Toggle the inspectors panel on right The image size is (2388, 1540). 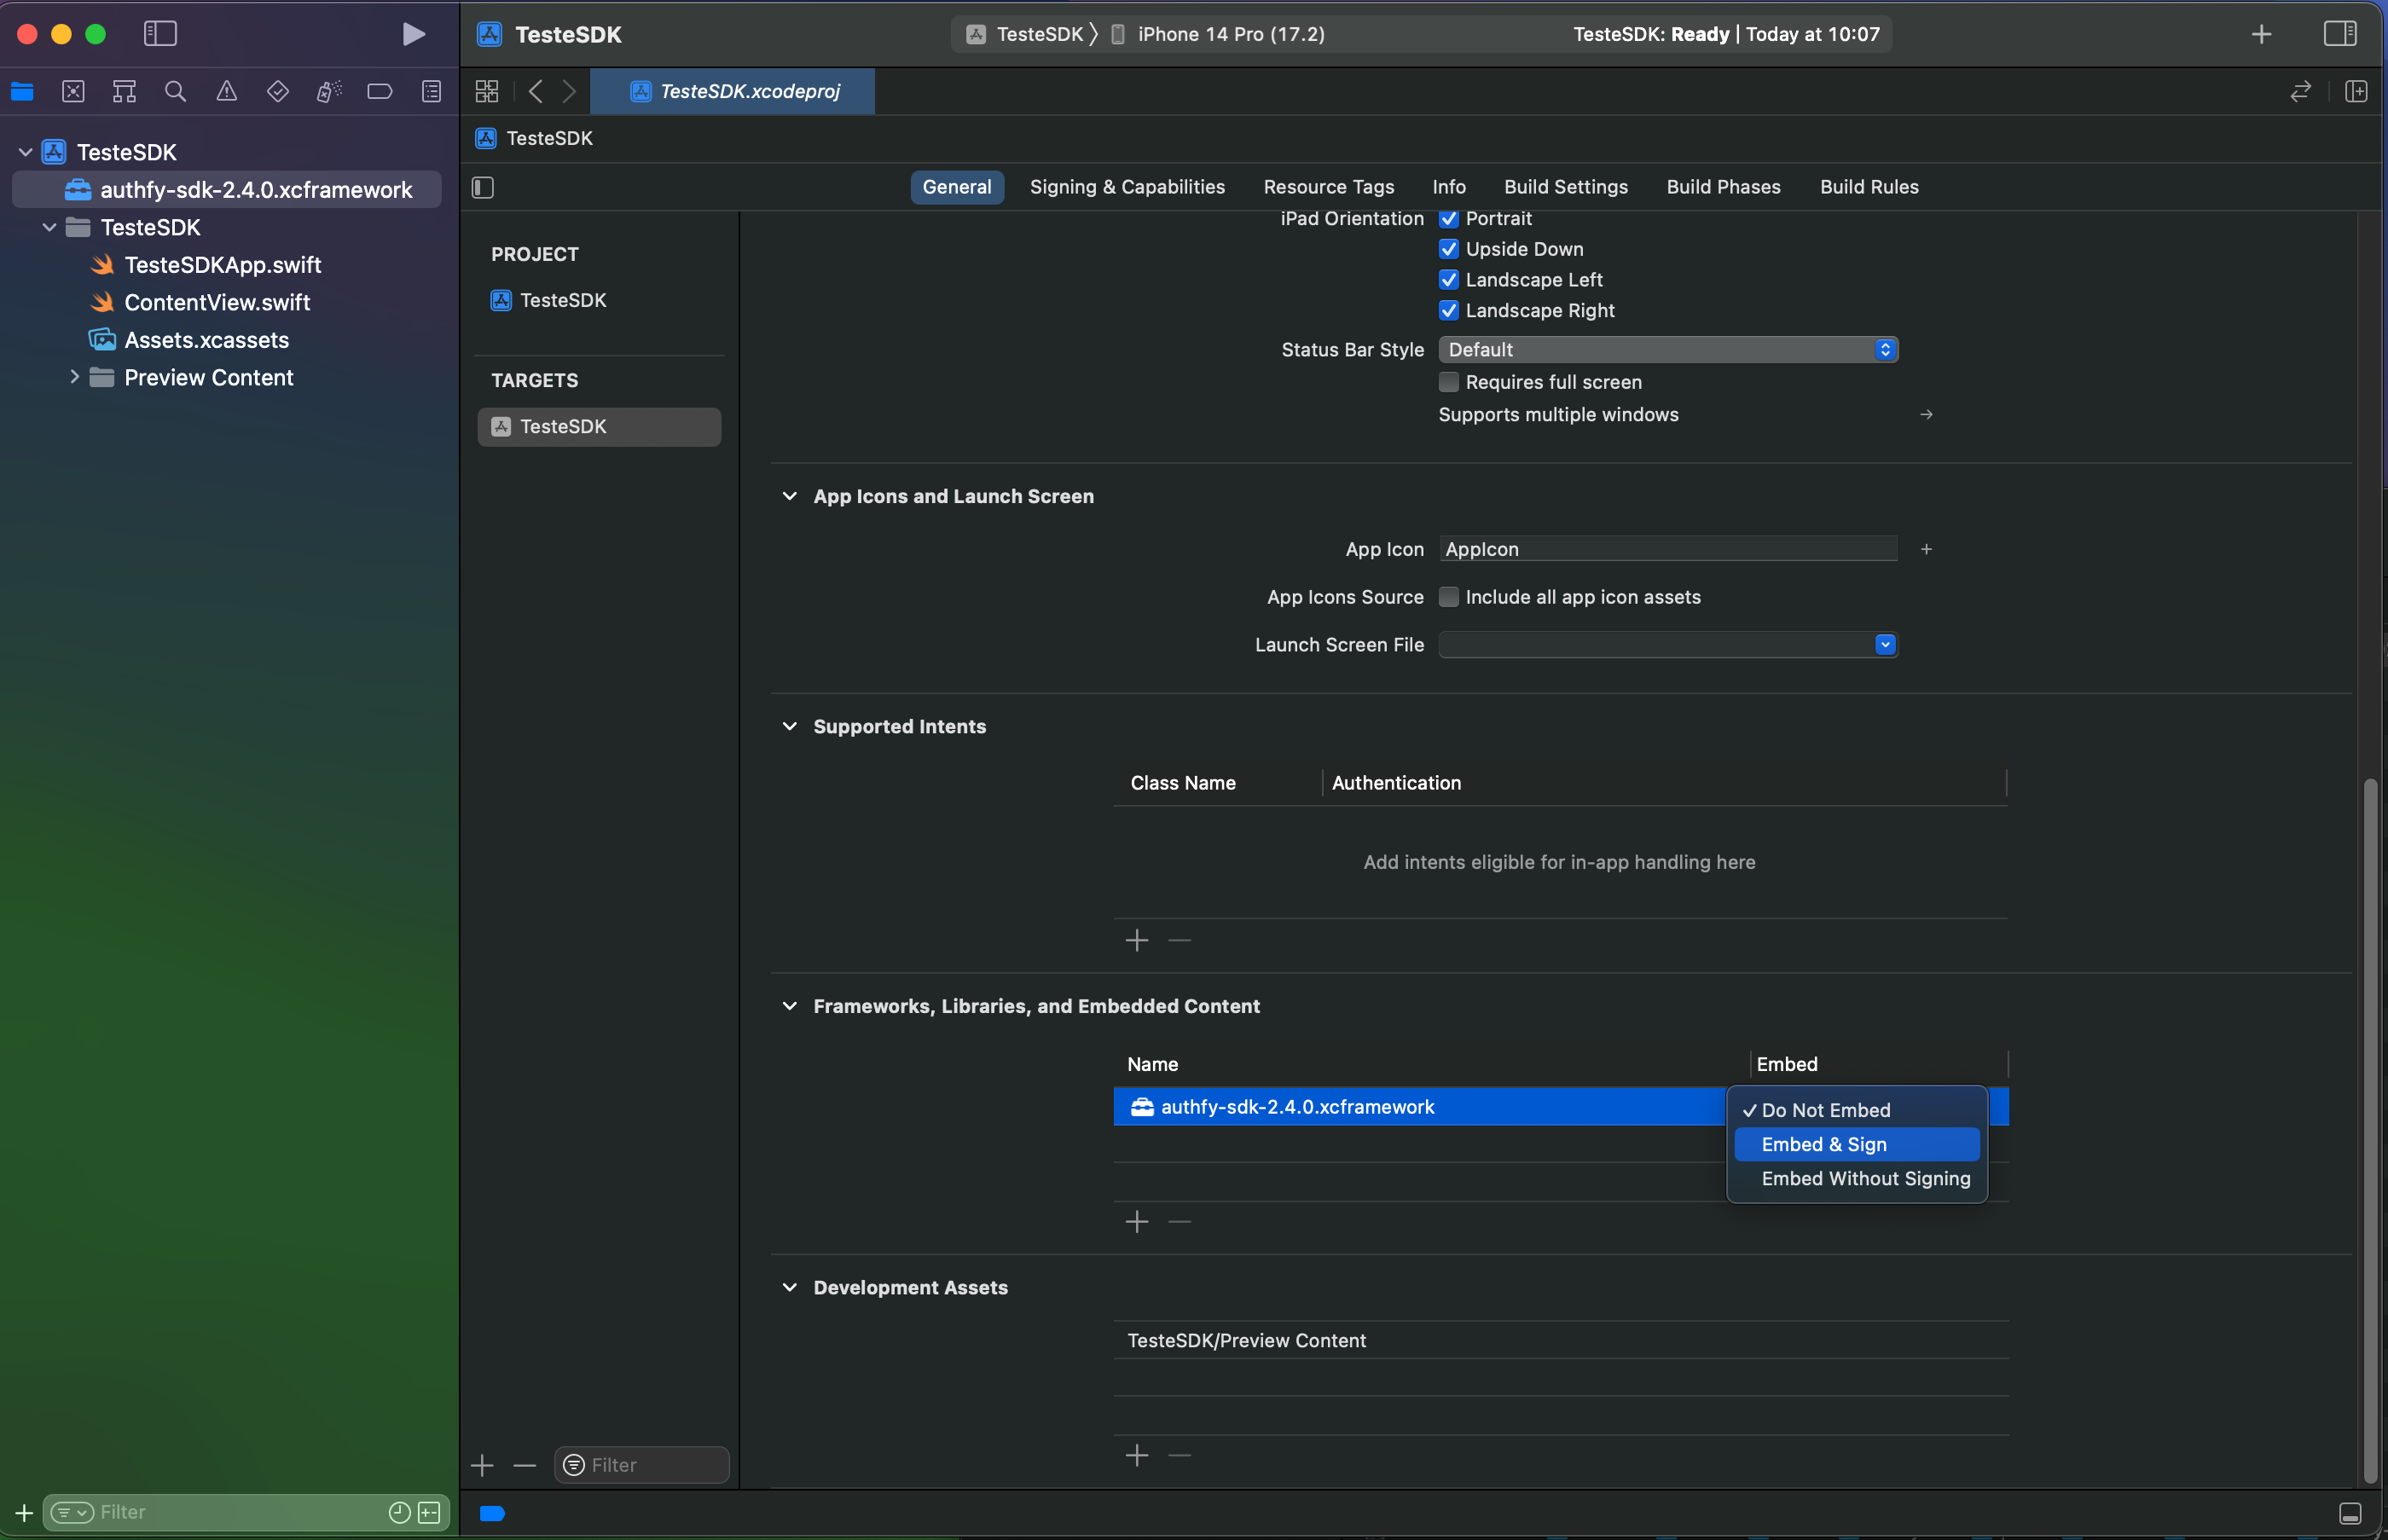(x=2340, y=34)
